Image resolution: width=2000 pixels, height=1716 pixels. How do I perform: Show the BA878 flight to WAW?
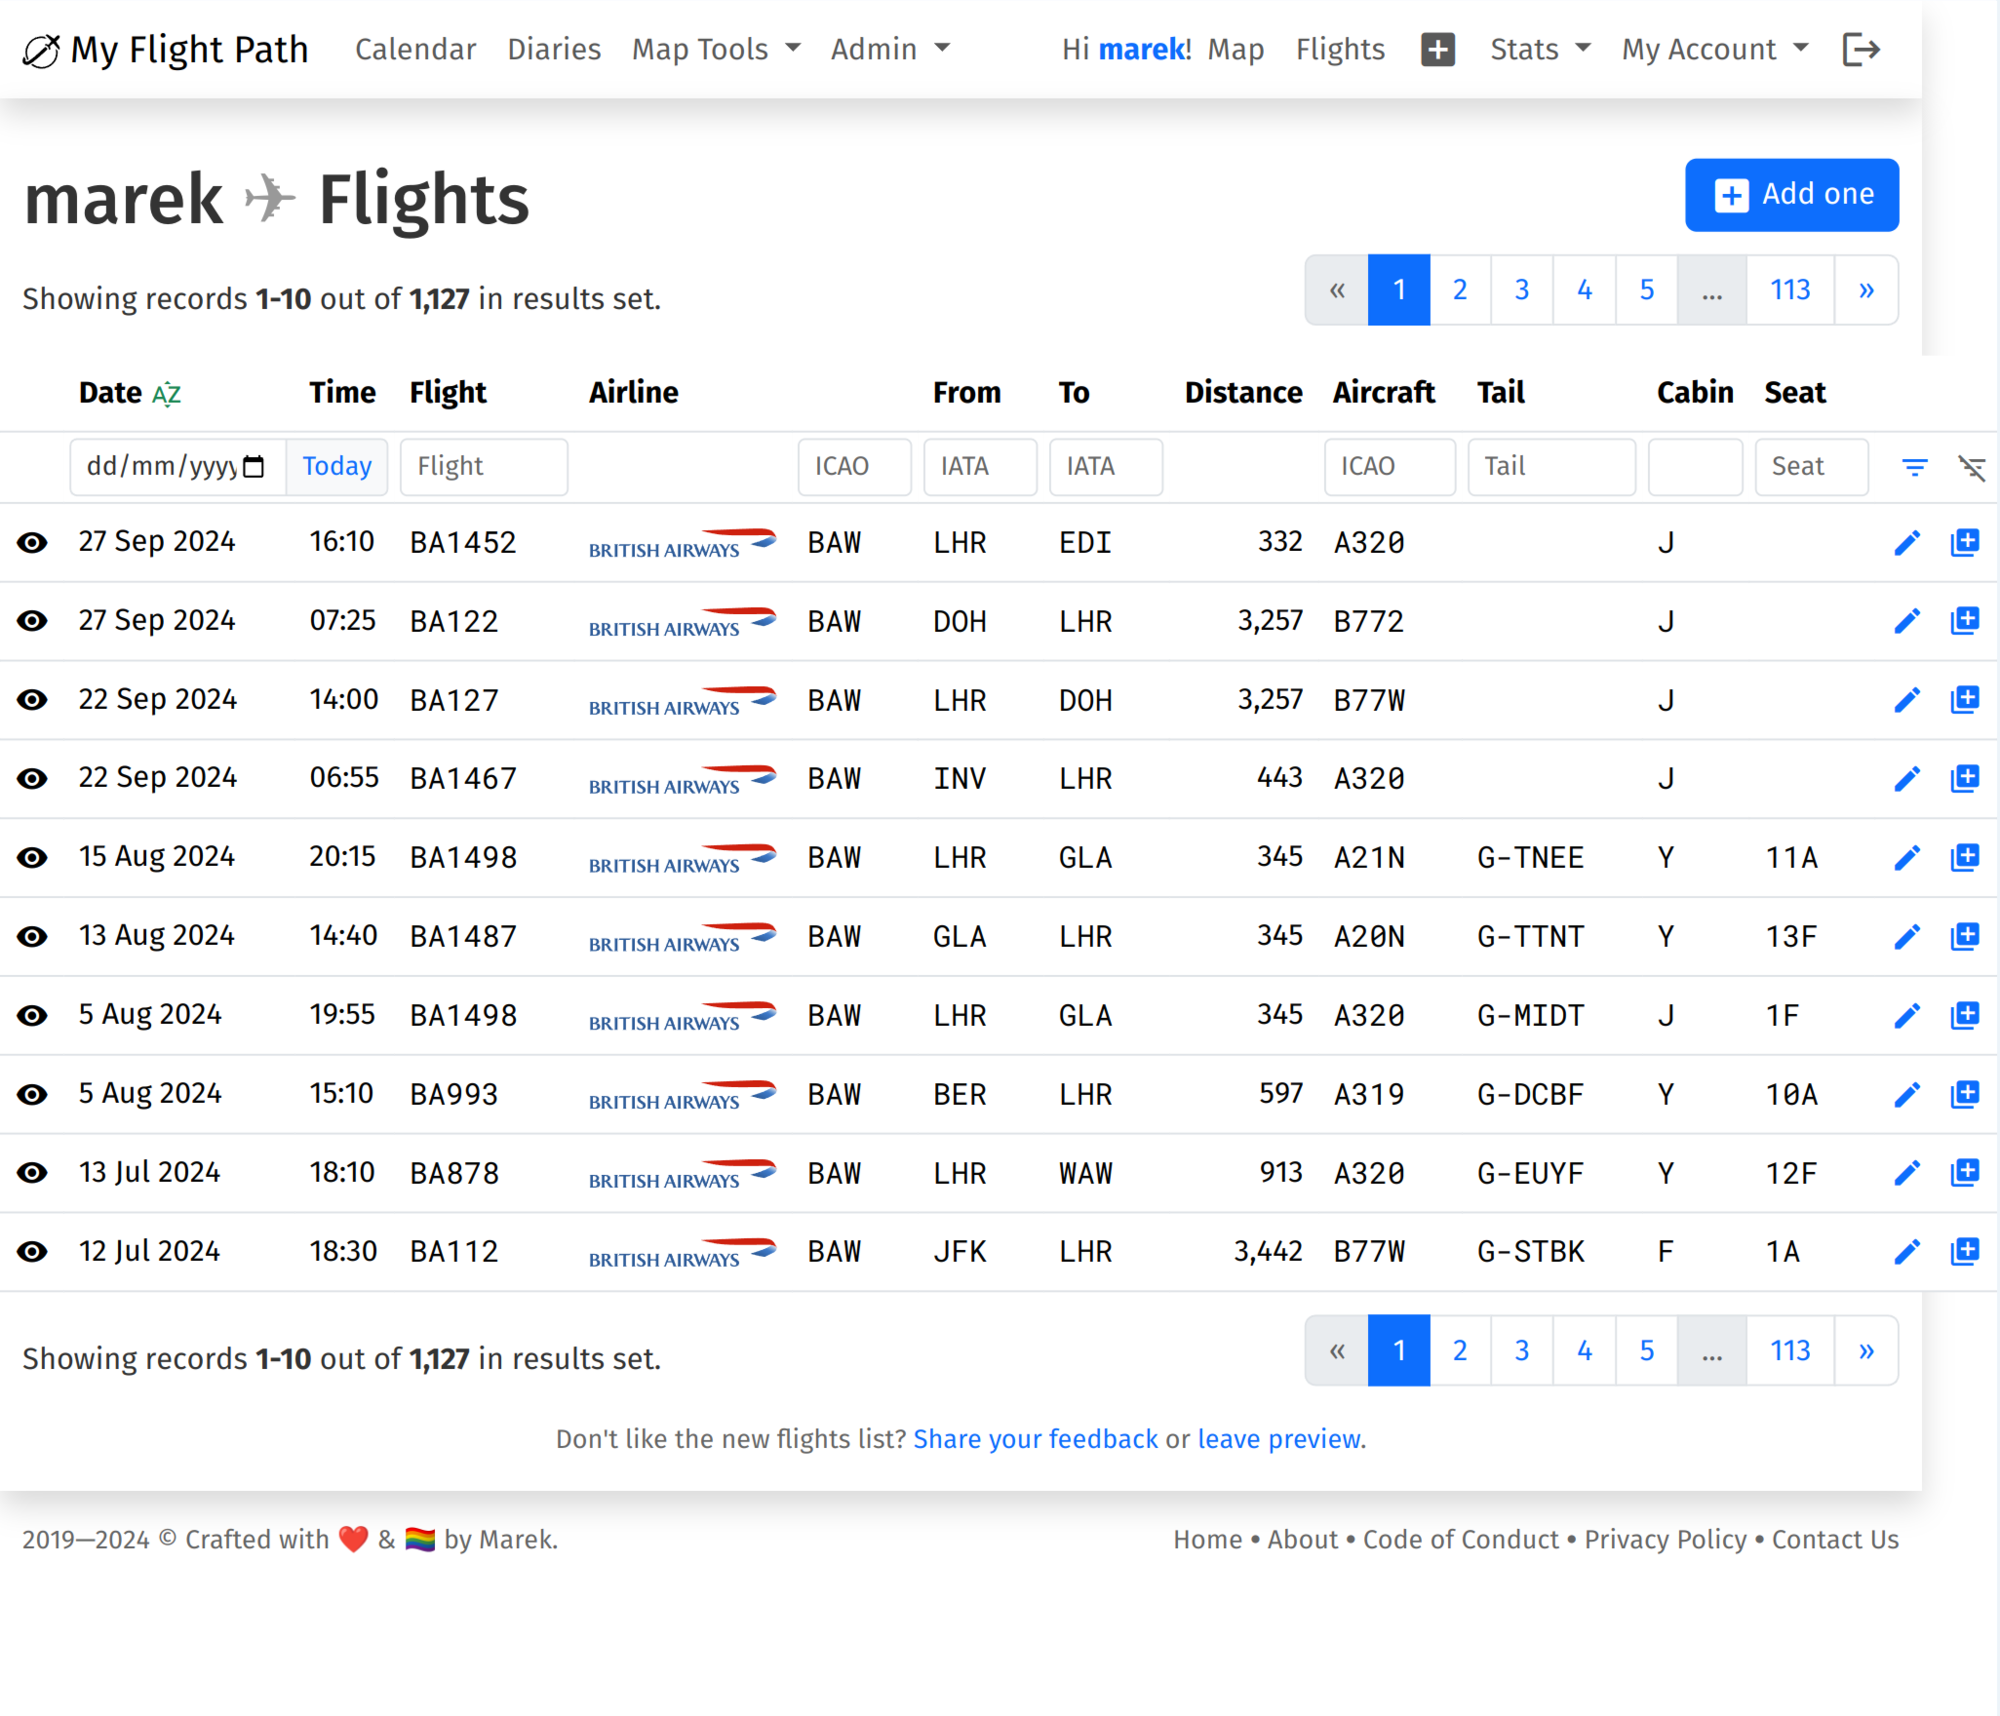click(32, 1173)
